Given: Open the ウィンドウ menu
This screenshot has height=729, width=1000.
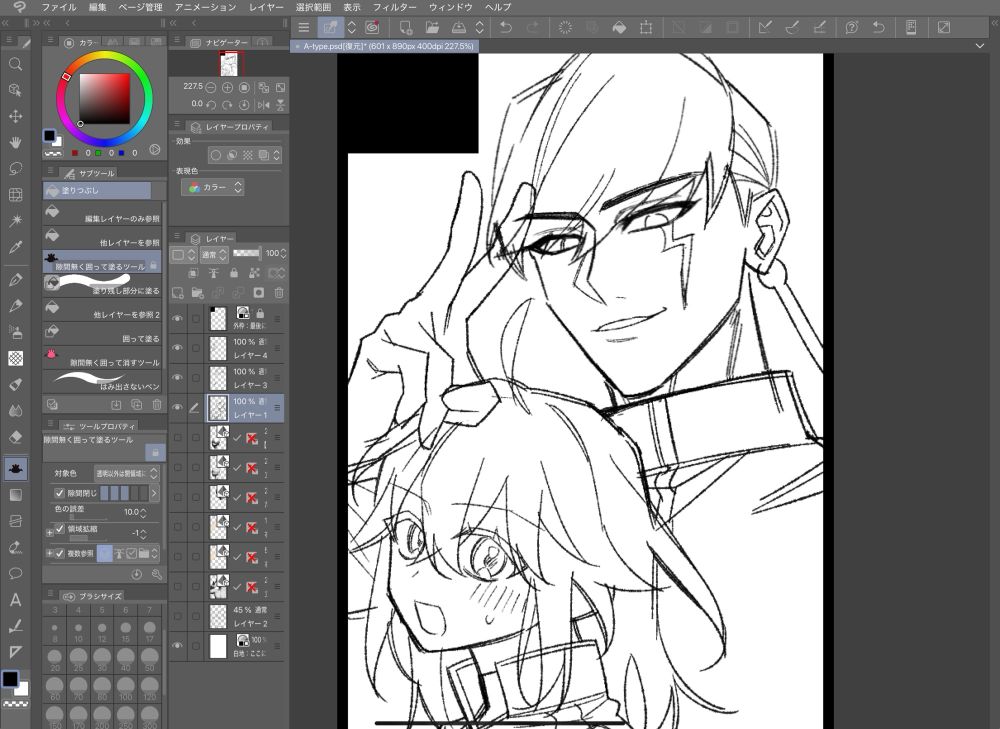Looking at the screenshot, I should coord(450,7).
